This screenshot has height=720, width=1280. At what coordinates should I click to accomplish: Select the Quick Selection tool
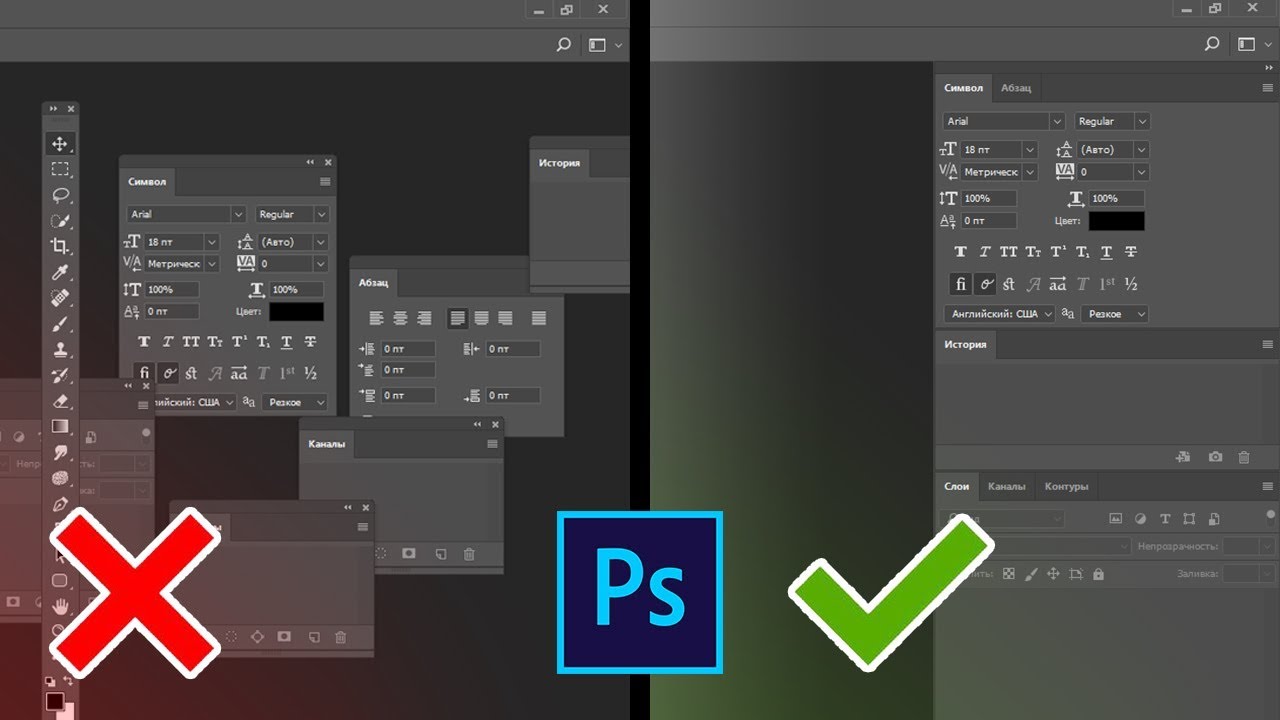pyautogui.click(x=60, y=220)
